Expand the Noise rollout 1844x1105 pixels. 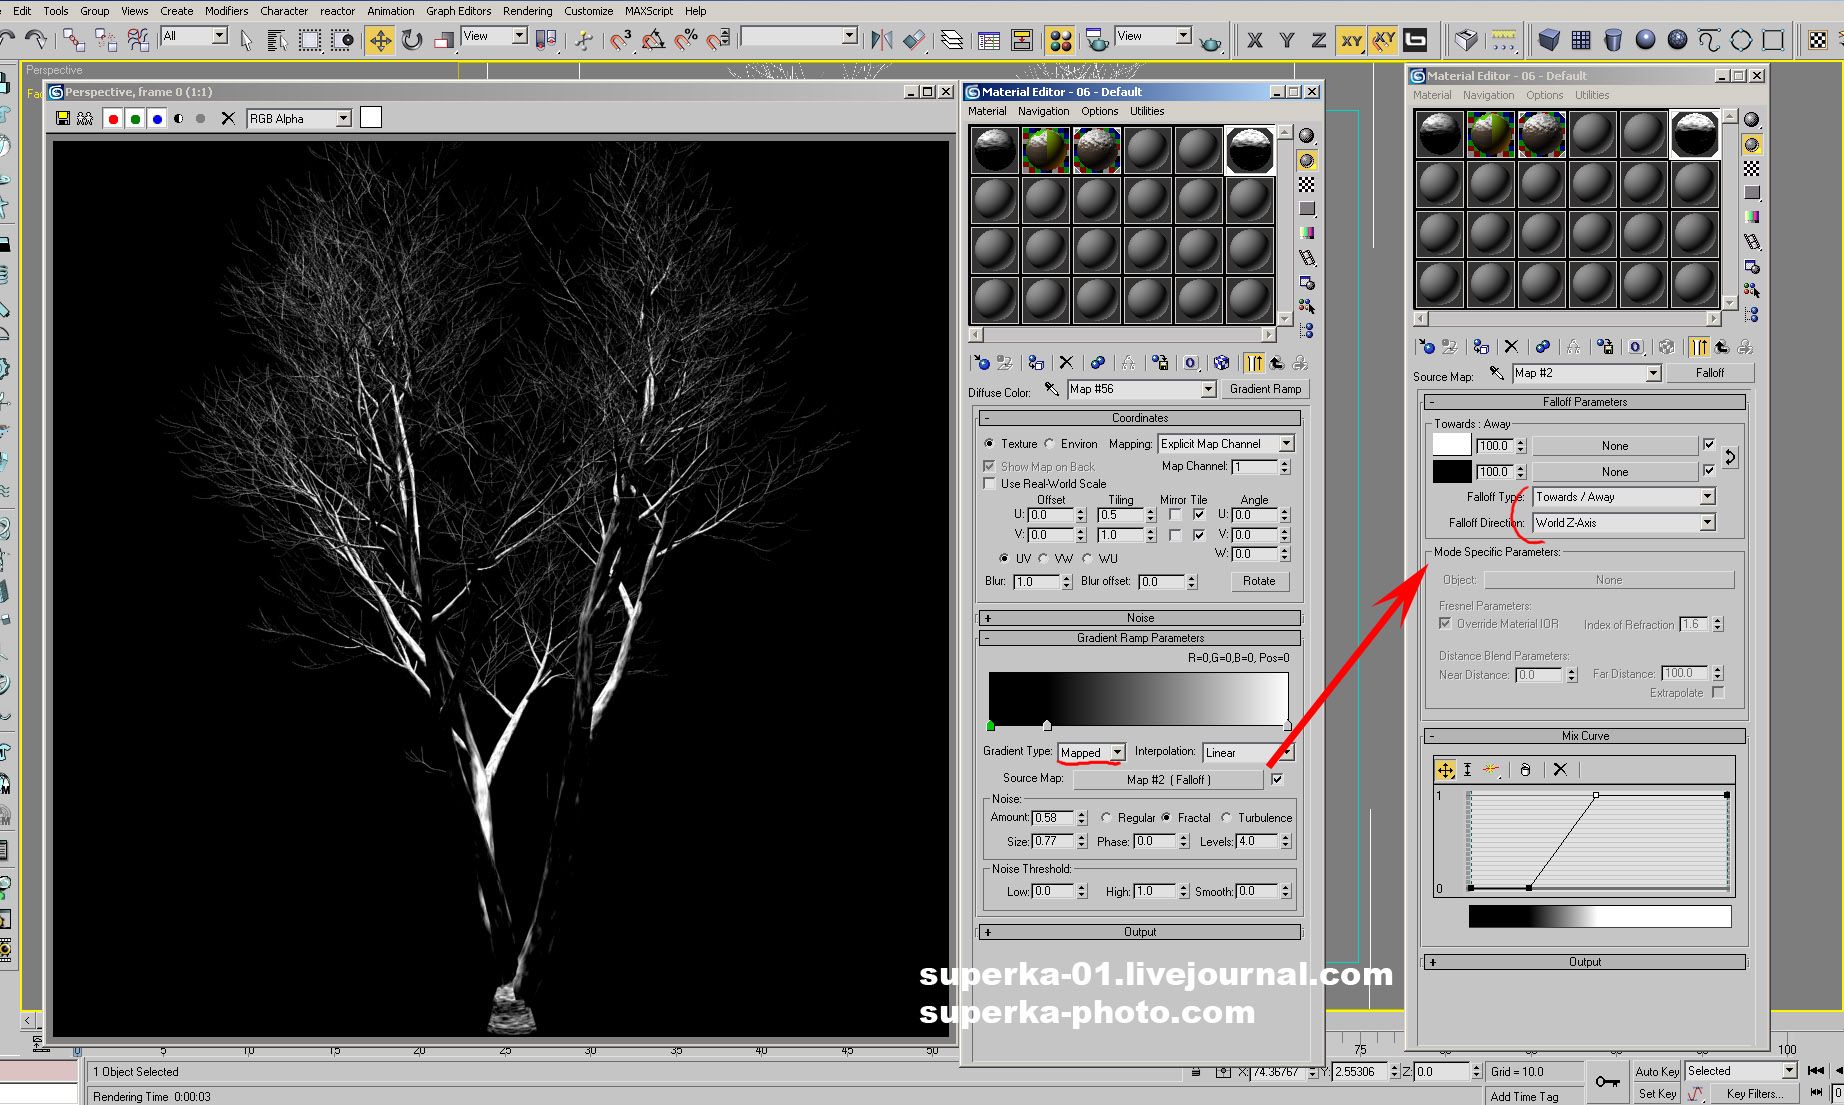1140,618
